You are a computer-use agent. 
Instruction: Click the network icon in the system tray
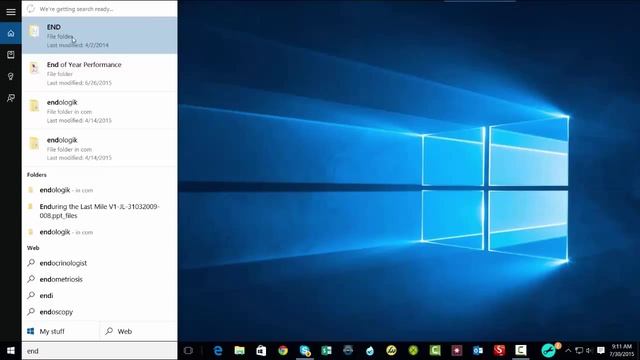point(579,351)
